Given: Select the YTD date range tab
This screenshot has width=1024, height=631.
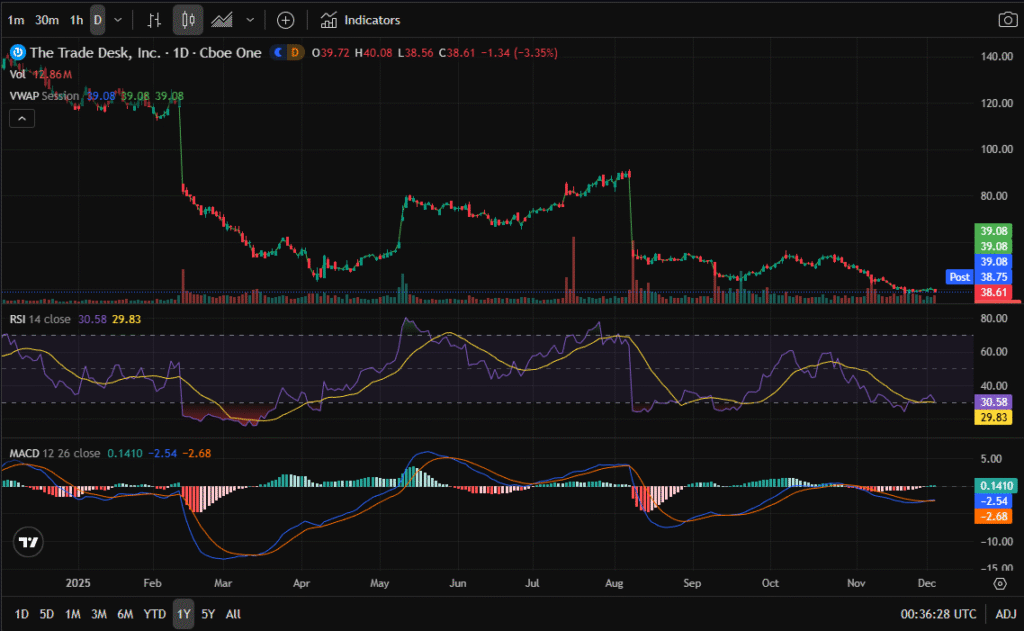Looking at the screenshot, I should pyautogui.click(x=154, y=614).
